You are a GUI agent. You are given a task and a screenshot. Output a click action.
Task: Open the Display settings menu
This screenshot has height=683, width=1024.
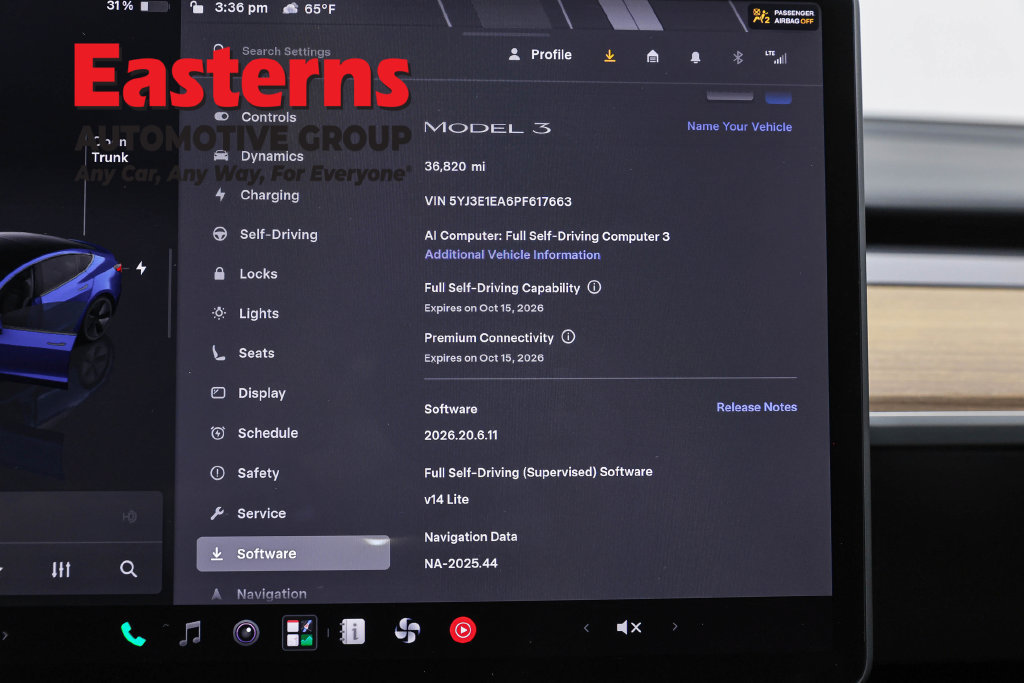pos(248,393)
